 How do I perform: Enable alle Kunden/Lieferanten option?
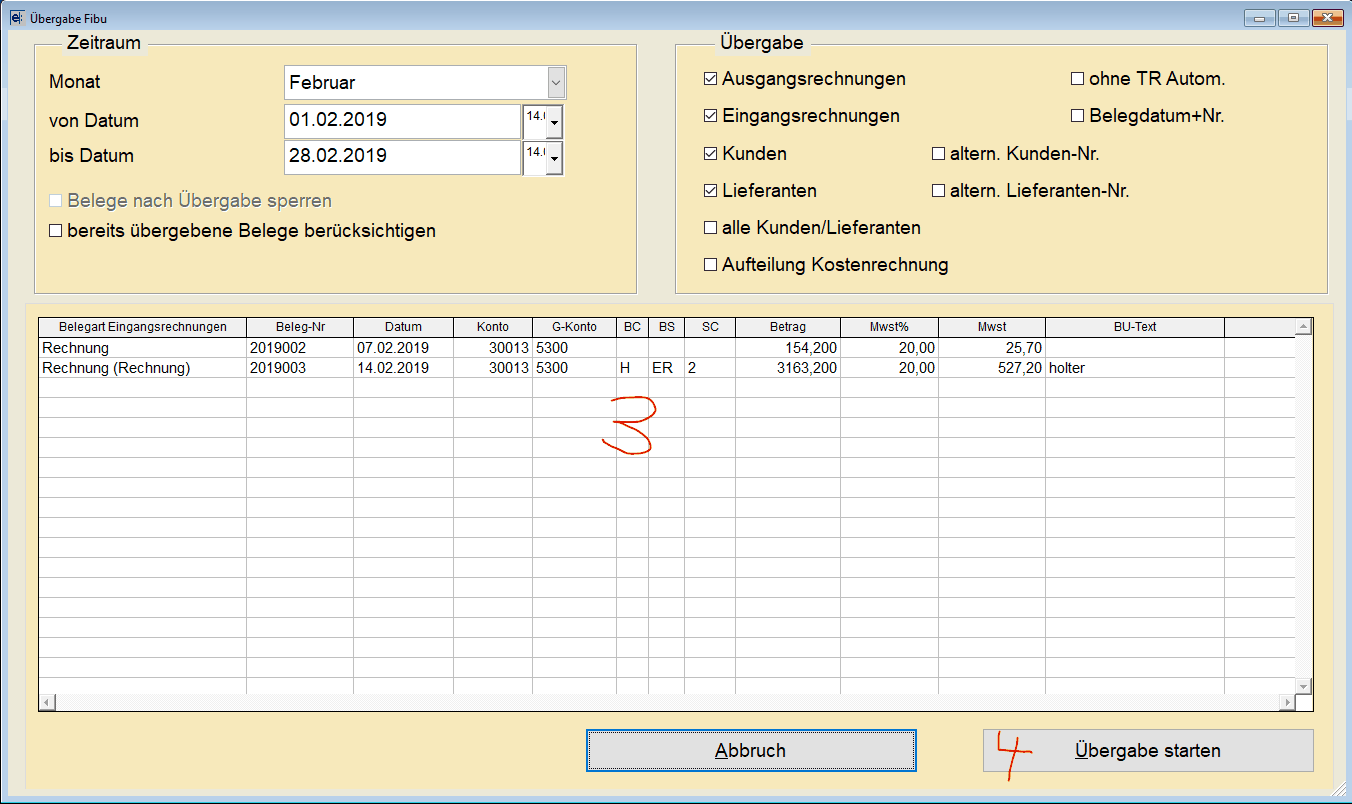tap(711, 228)
